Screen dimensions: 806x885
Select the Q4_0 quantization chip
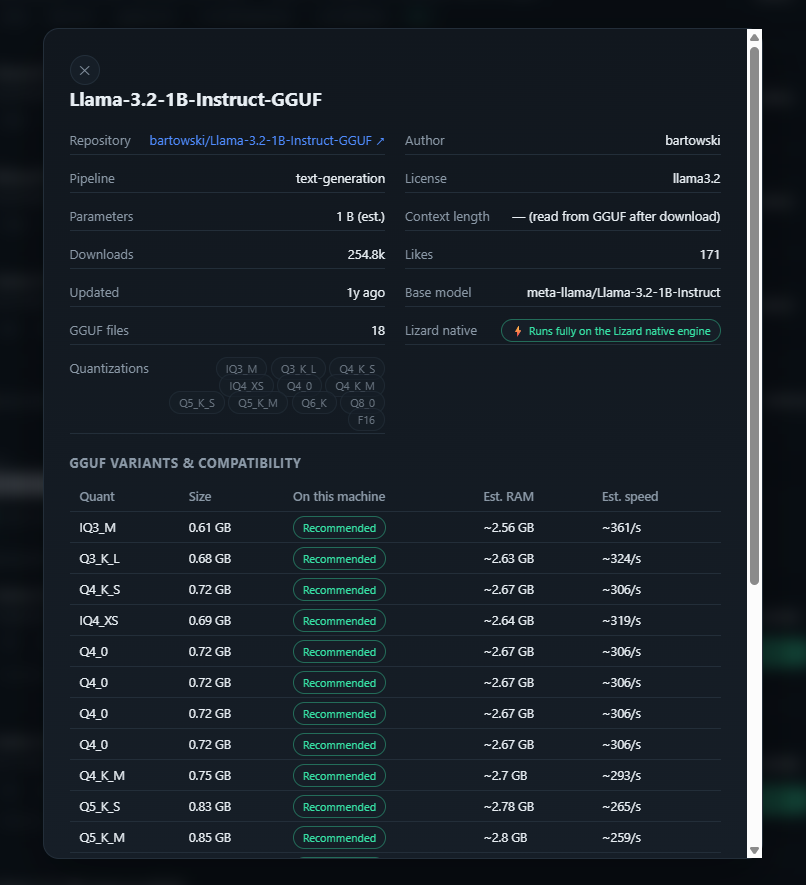point(299,386)
